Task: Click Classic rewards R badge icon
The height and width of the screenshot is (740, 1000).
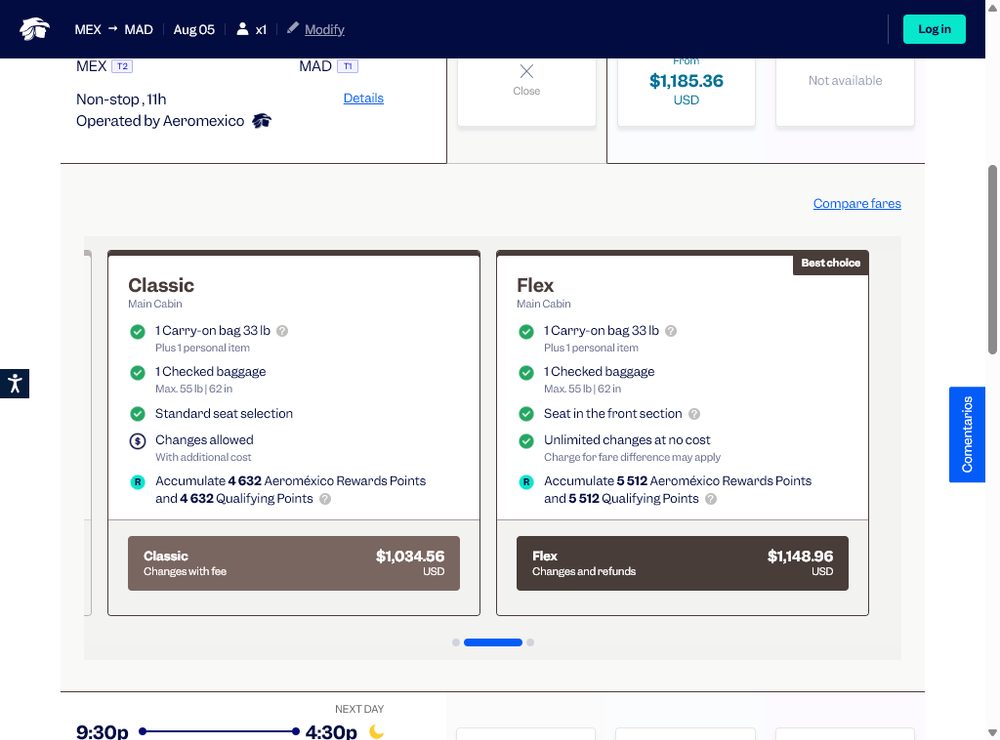Action: [137, 482]
